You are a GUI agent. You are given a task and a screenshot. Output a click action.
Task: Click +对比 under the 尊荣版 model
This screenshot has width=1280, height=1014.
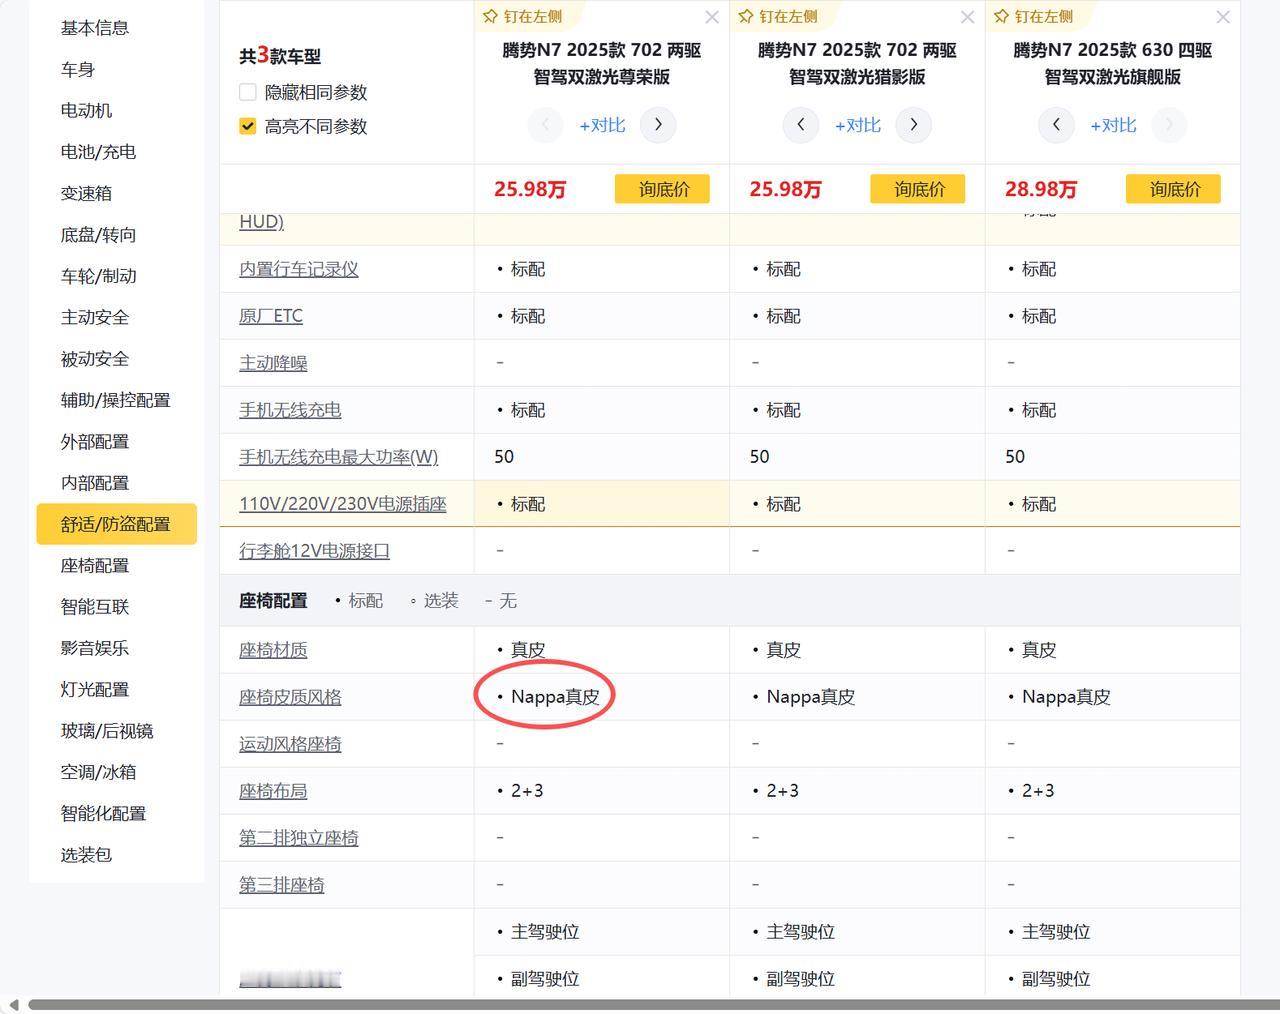pyautogui.click(x=602, y=125)
